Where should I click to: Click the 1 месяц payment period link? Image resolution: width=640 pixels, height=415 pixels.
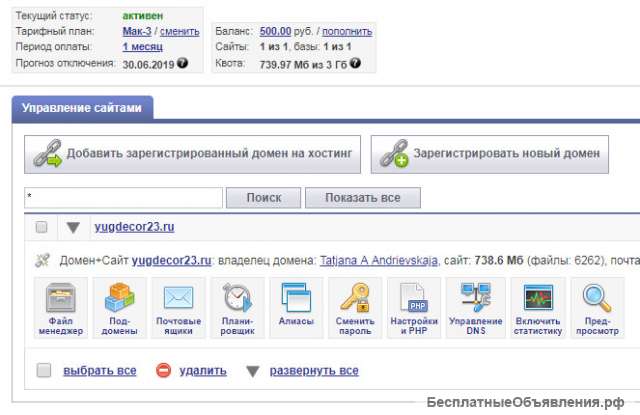[x=142, y=47]
